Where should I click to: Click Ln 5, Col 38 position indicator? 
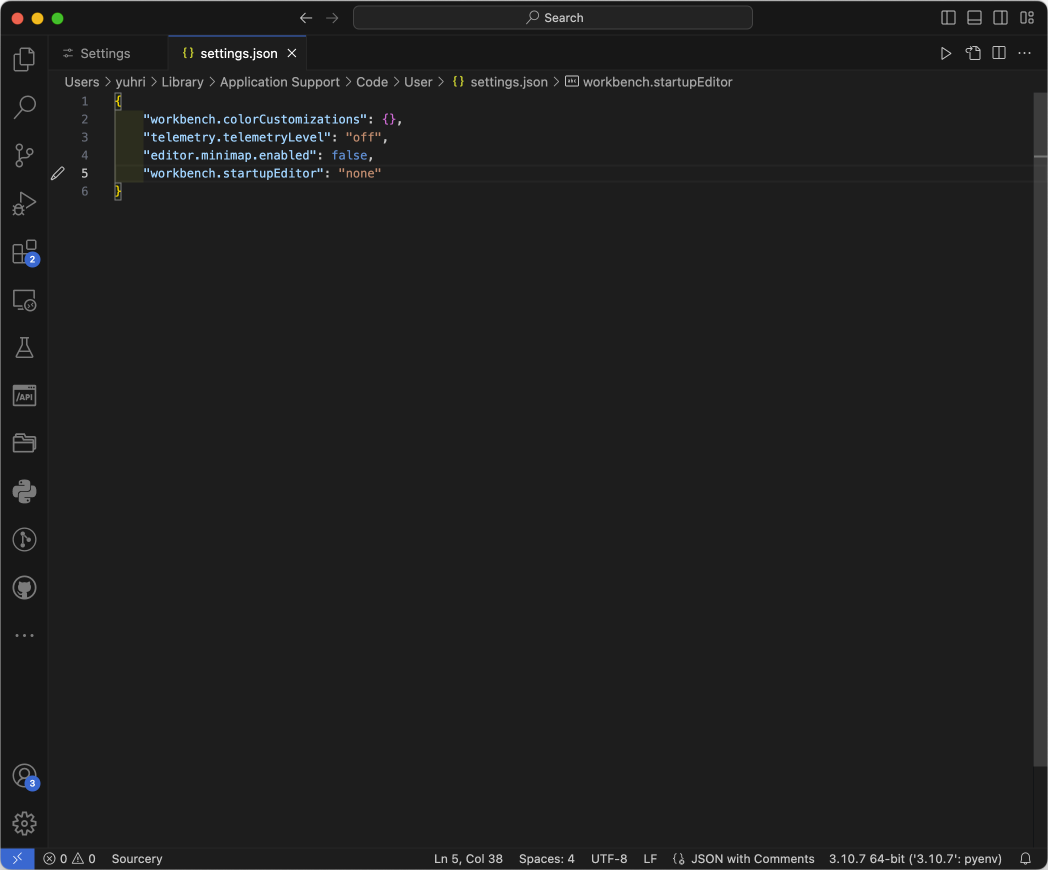click(468, 859)
